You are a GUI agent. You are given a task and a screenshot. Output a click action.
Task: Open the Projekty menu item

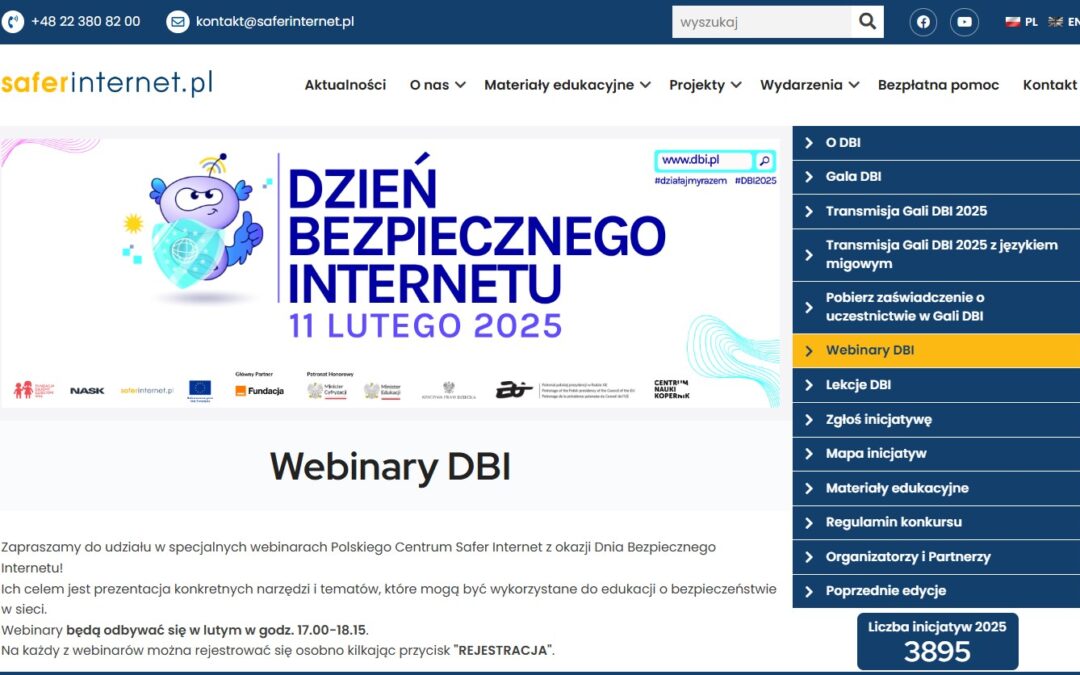[697, 85]
